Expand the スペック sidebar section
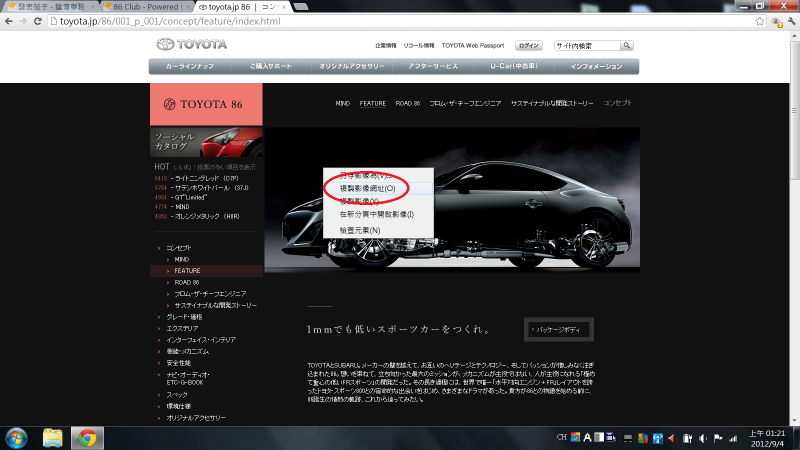The width and height of the screenshot is (800, 450). (177, 395)
